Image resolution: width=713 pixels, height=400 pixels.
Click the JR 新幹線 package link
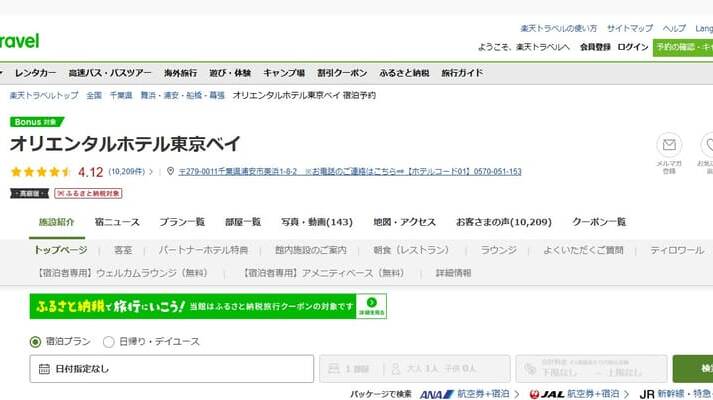pos(676,394)
